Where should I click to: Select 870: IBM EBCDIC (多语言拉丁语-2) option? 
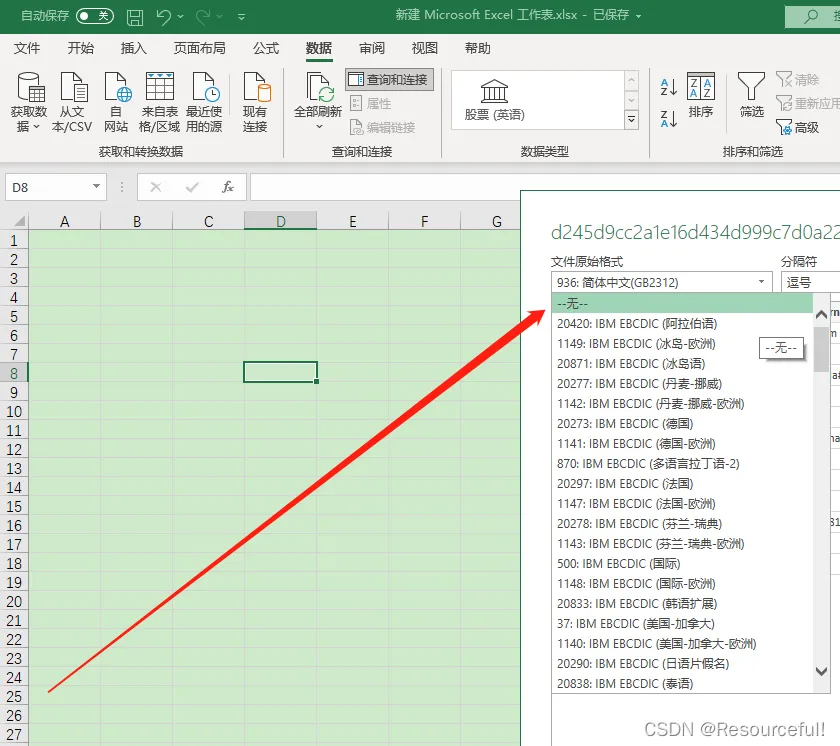pos(682,464)
